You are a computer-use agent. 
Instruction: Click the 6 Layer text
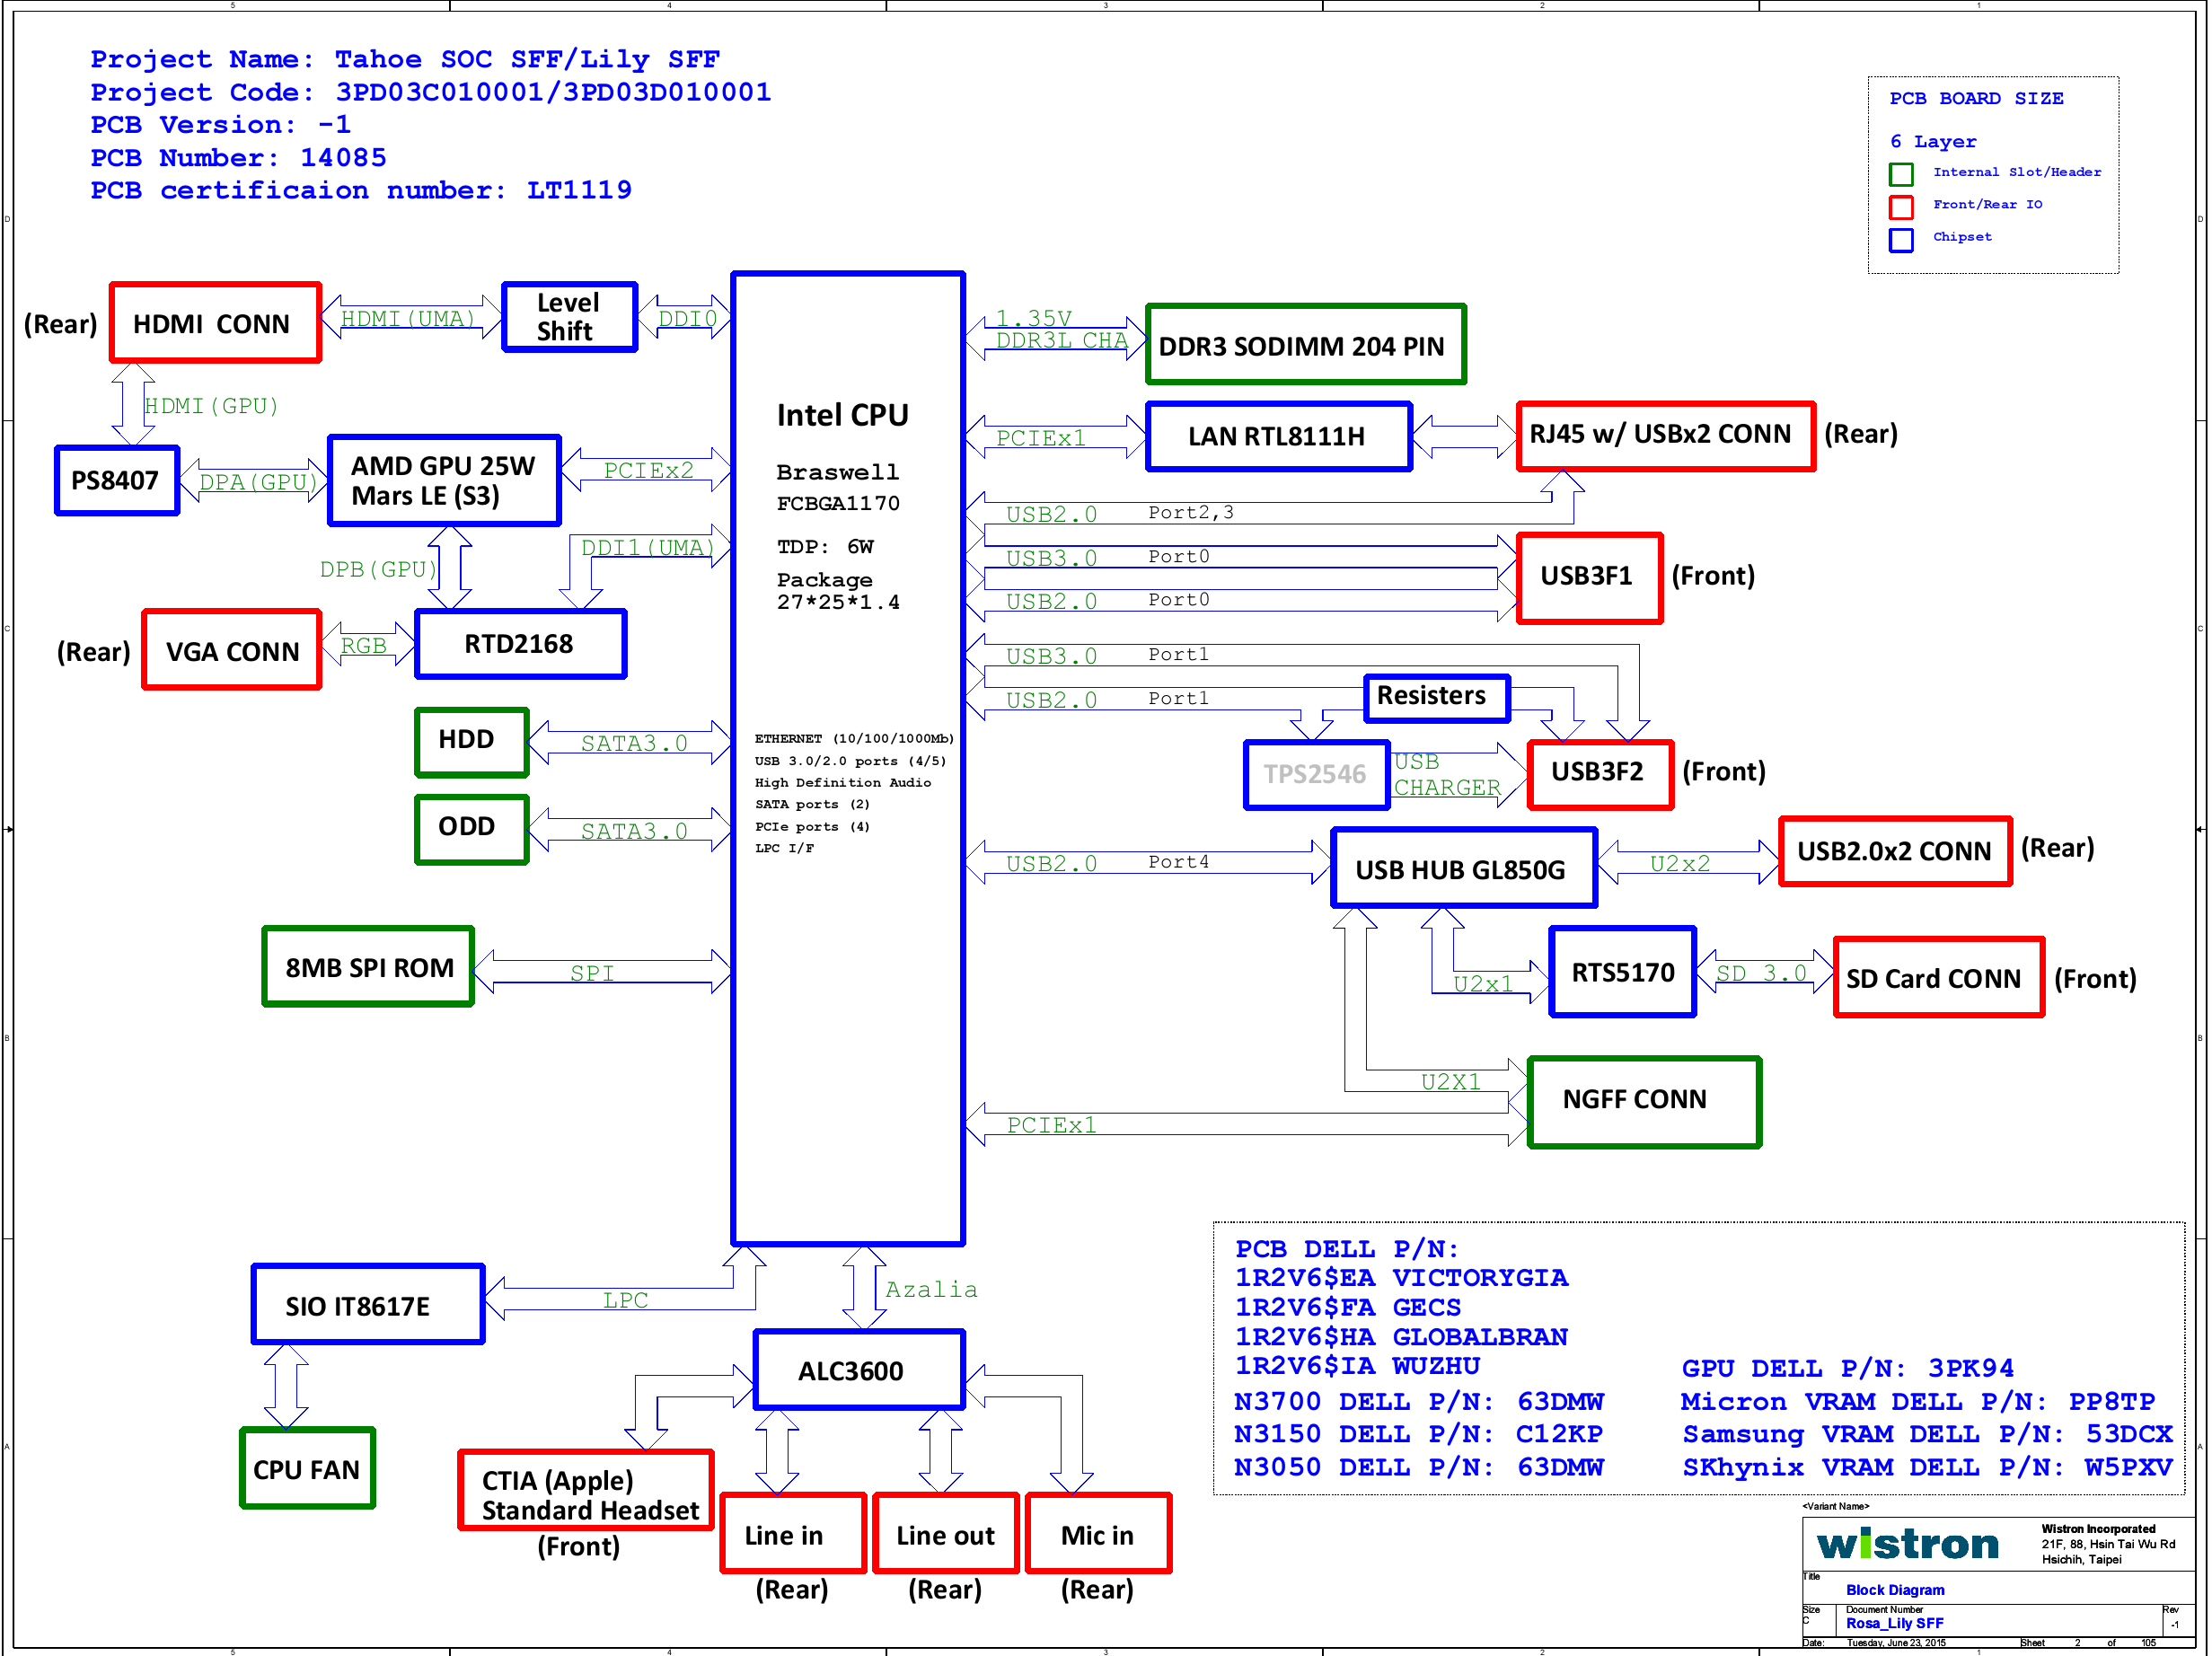point(1932,141)
